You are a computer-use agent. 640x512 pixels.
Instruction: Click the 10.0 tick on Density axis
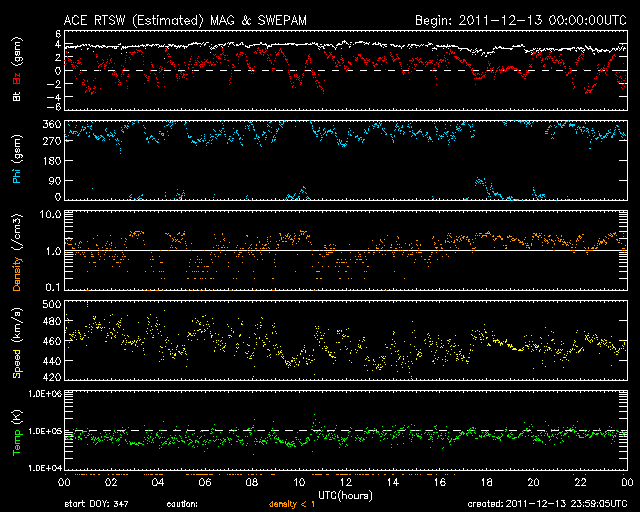pos(48,214)
